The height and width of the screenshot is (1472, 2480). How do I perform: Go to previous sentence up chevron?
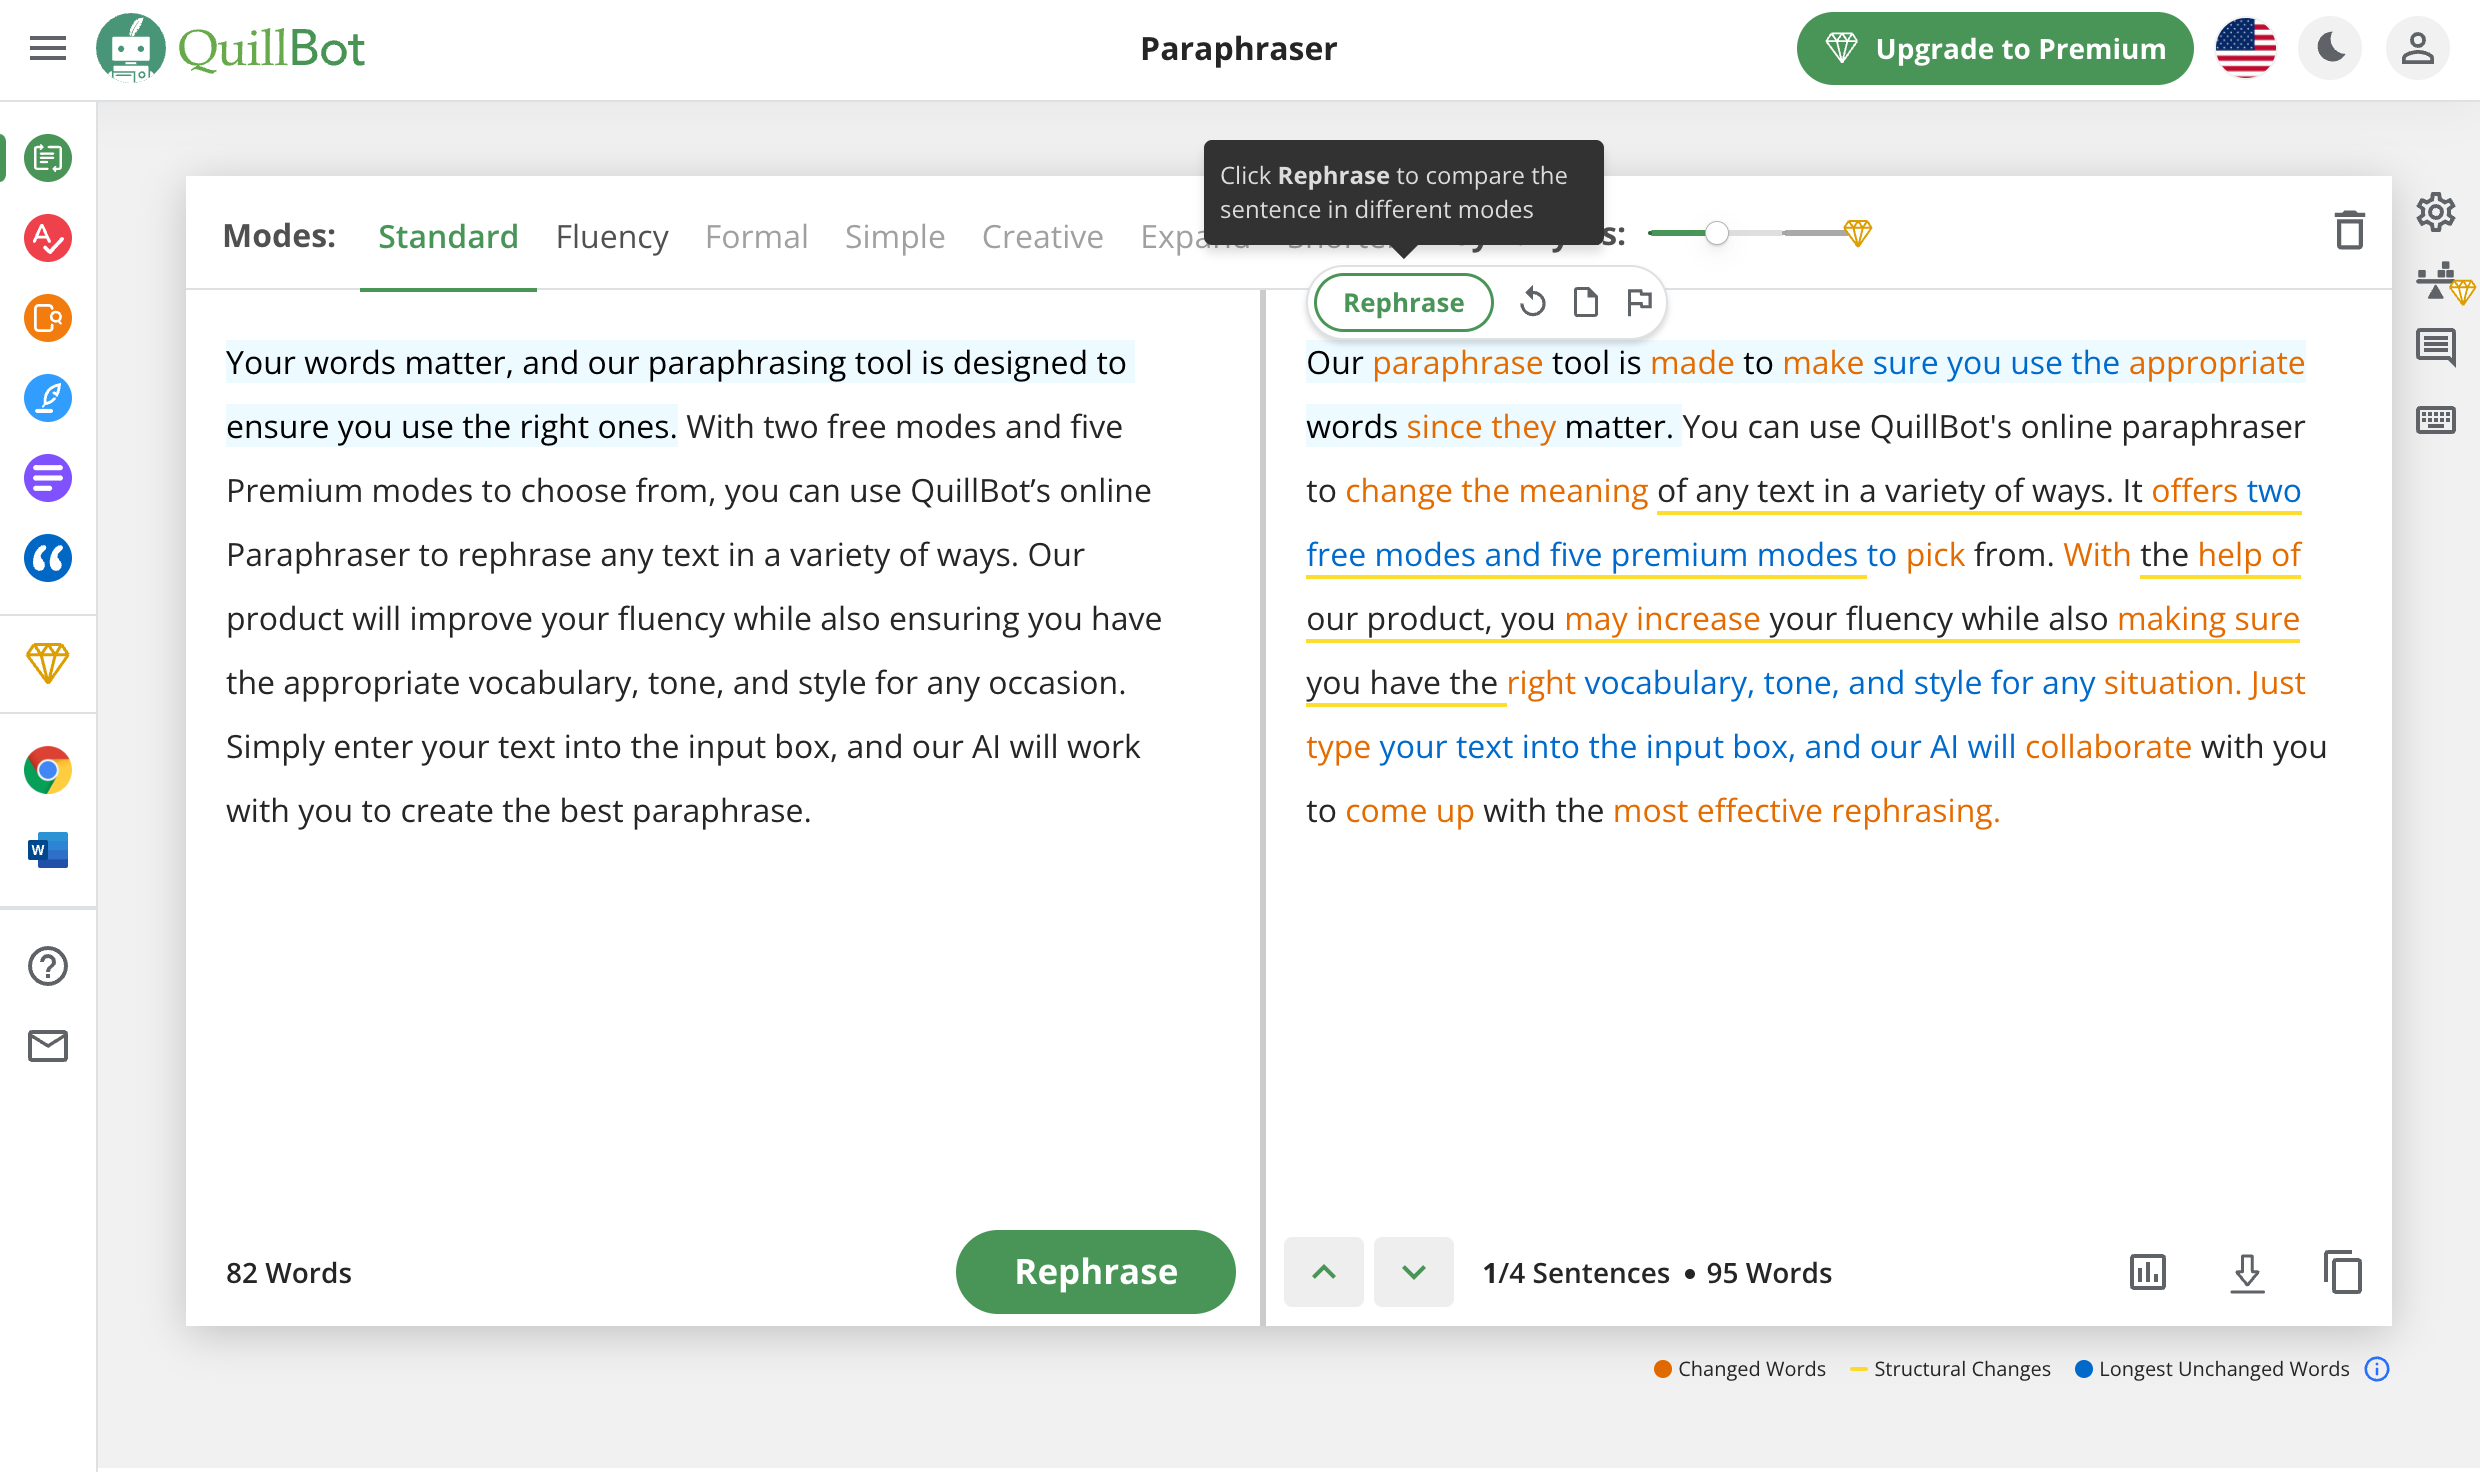point(1324,1272)
